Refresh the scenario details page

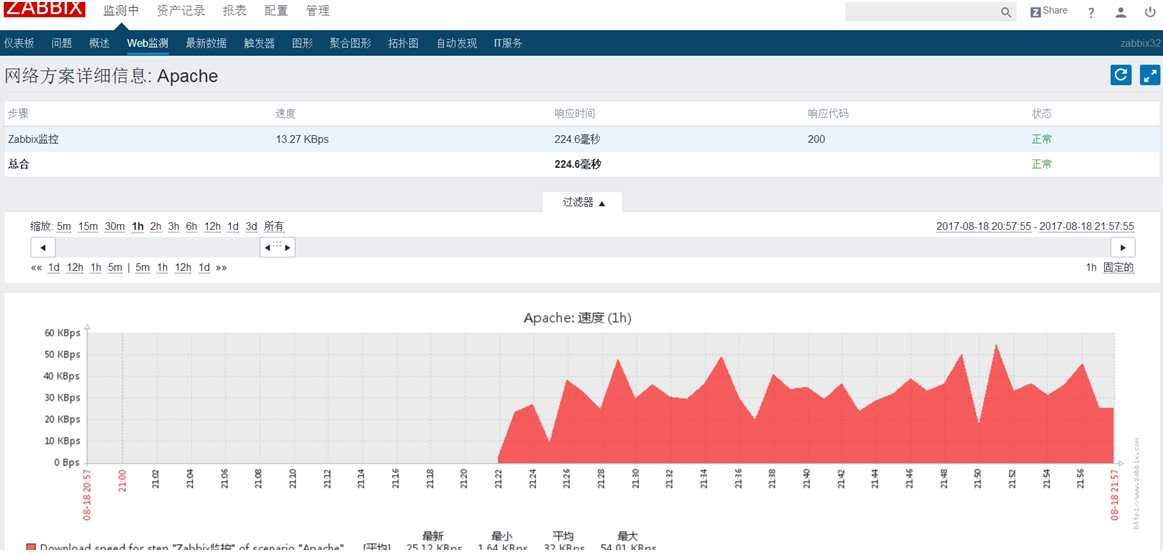point(1121,75)
